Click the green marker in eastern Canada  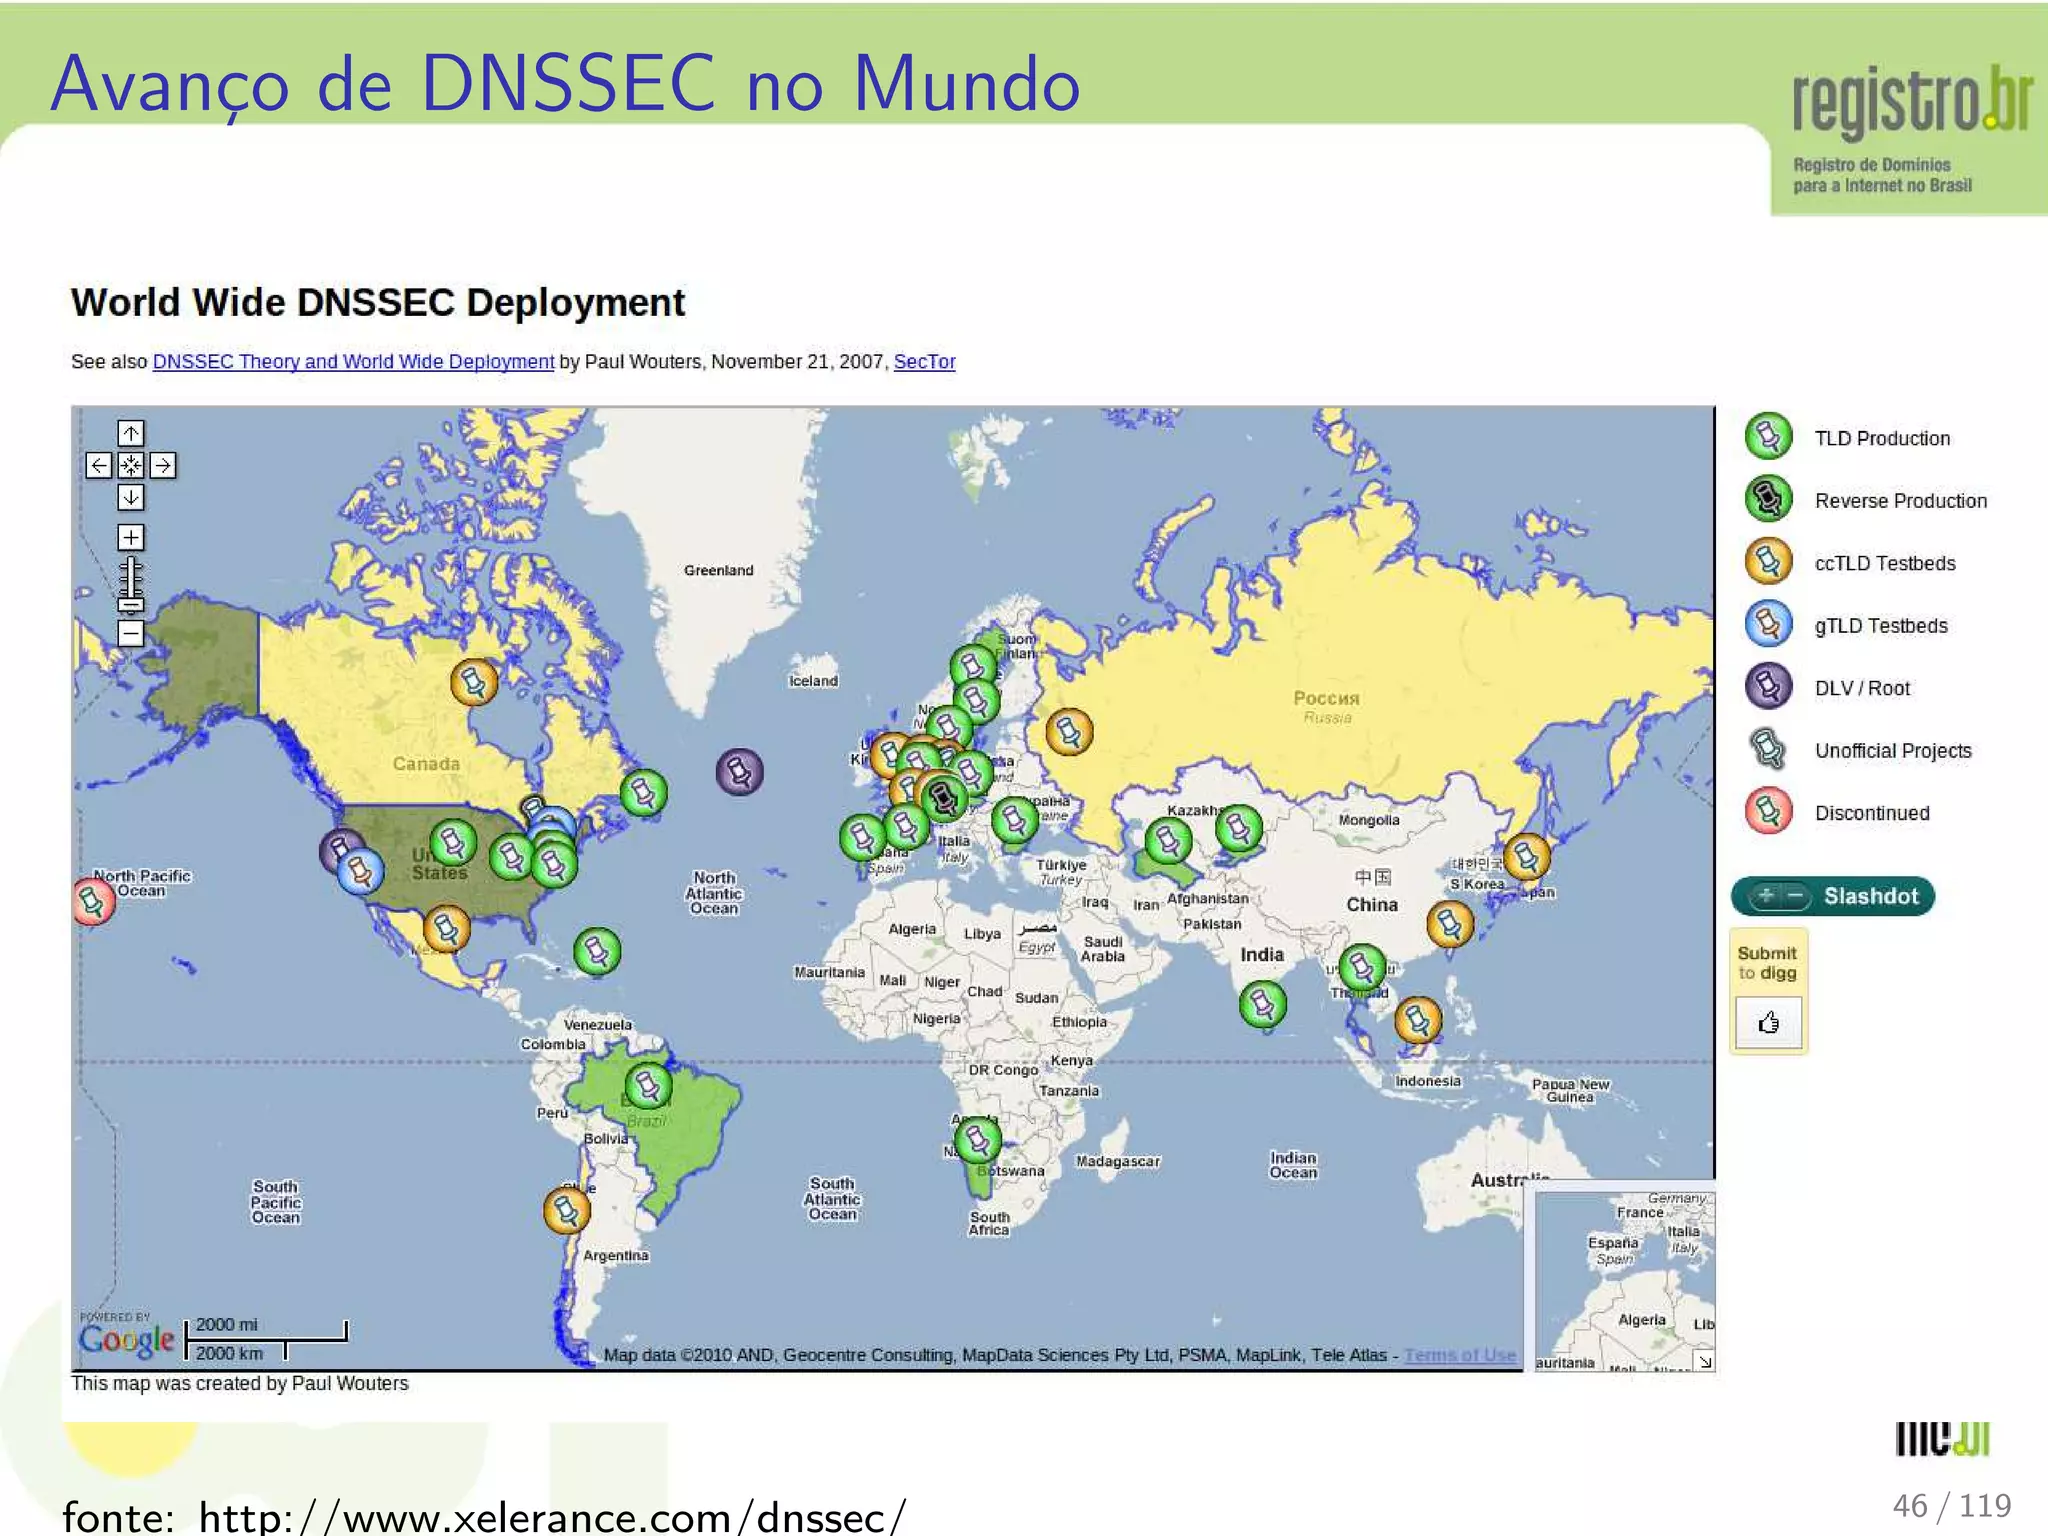click(x=644, y=794)
